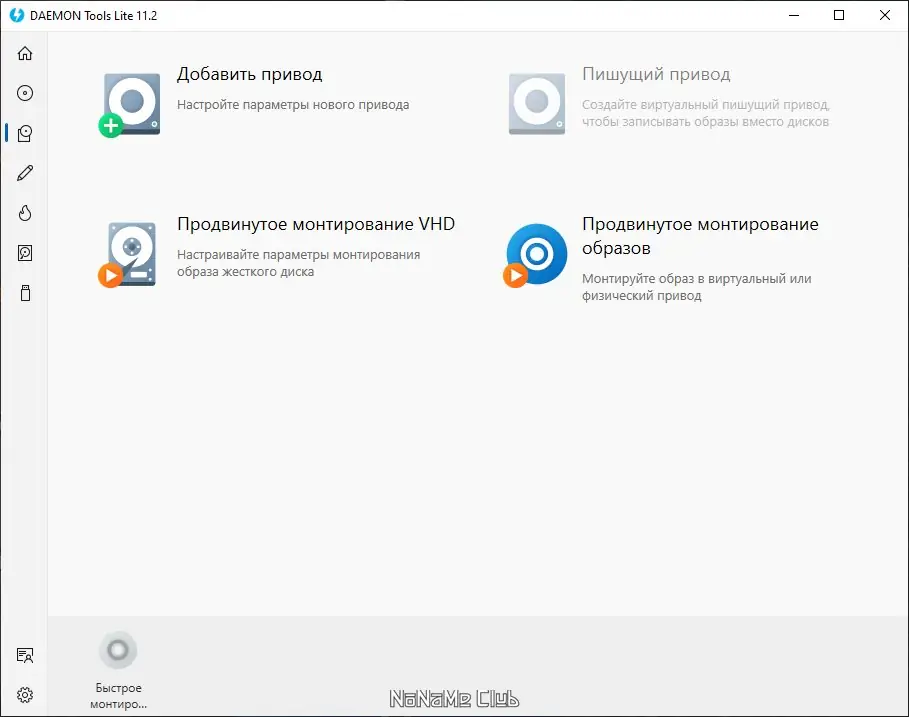Open the Burn flame icon in sidebar
This screenshot has height=717, width=909.
[25, 213]
